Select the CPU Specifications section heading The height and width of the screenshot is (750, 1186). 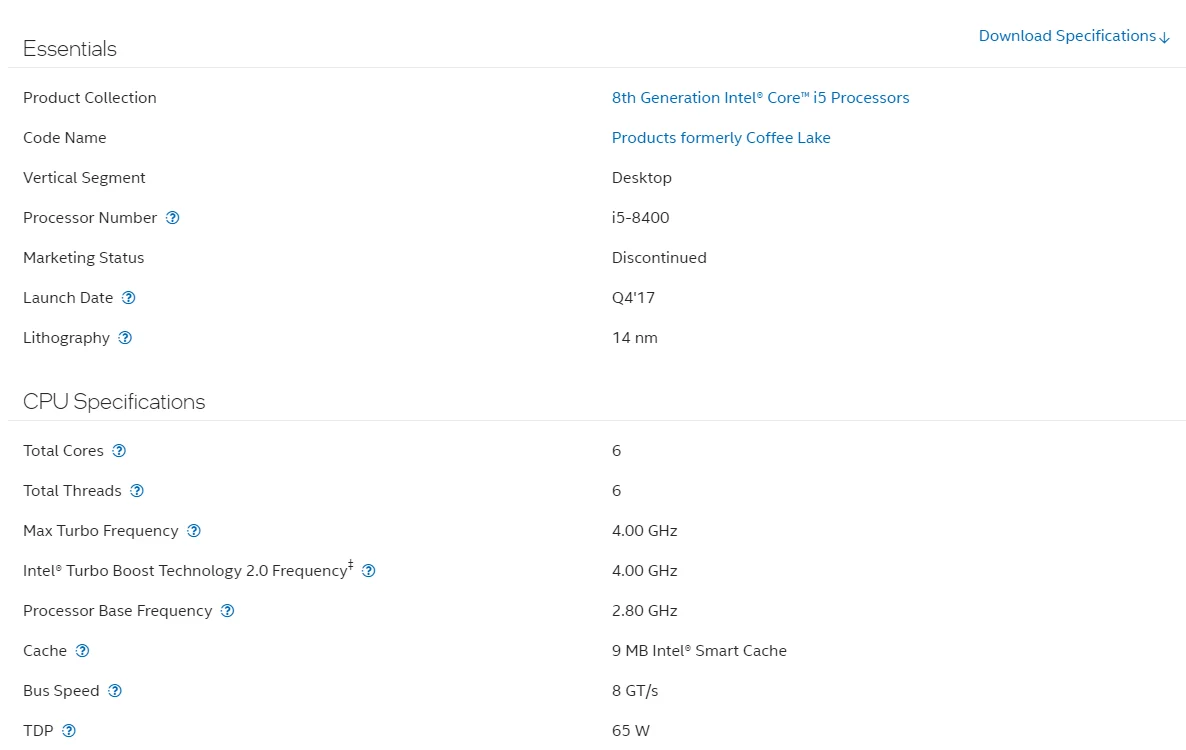(114, 401)
